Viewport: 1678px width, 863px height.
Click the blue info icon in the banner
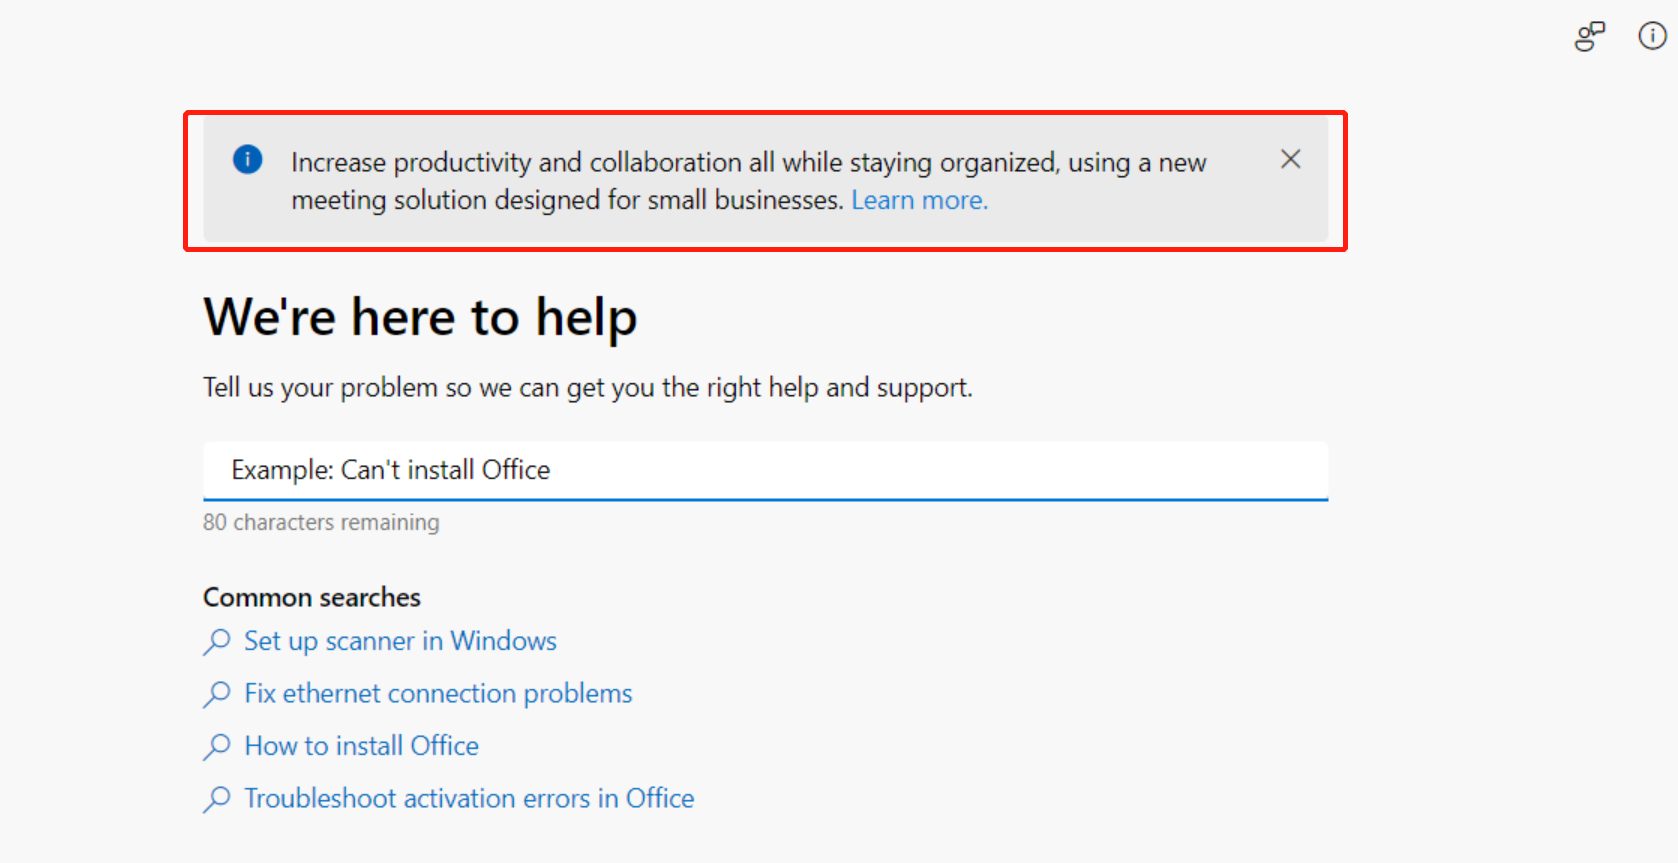tap(248, 159)
